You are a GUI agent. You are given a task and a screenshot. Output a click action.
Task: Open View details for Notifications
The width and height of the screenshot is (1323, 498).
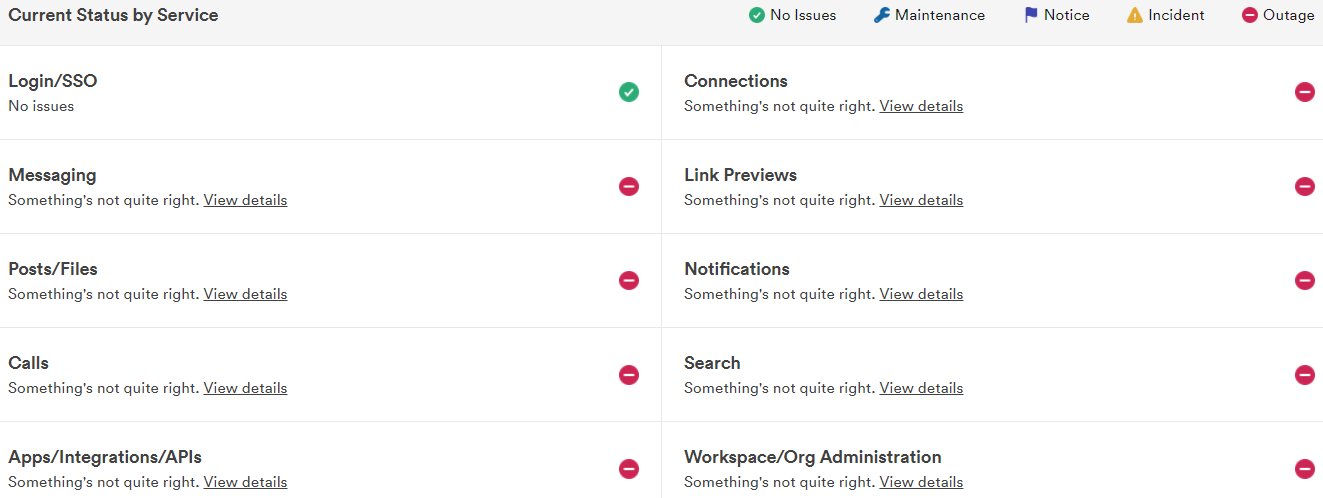coord(921,294)
